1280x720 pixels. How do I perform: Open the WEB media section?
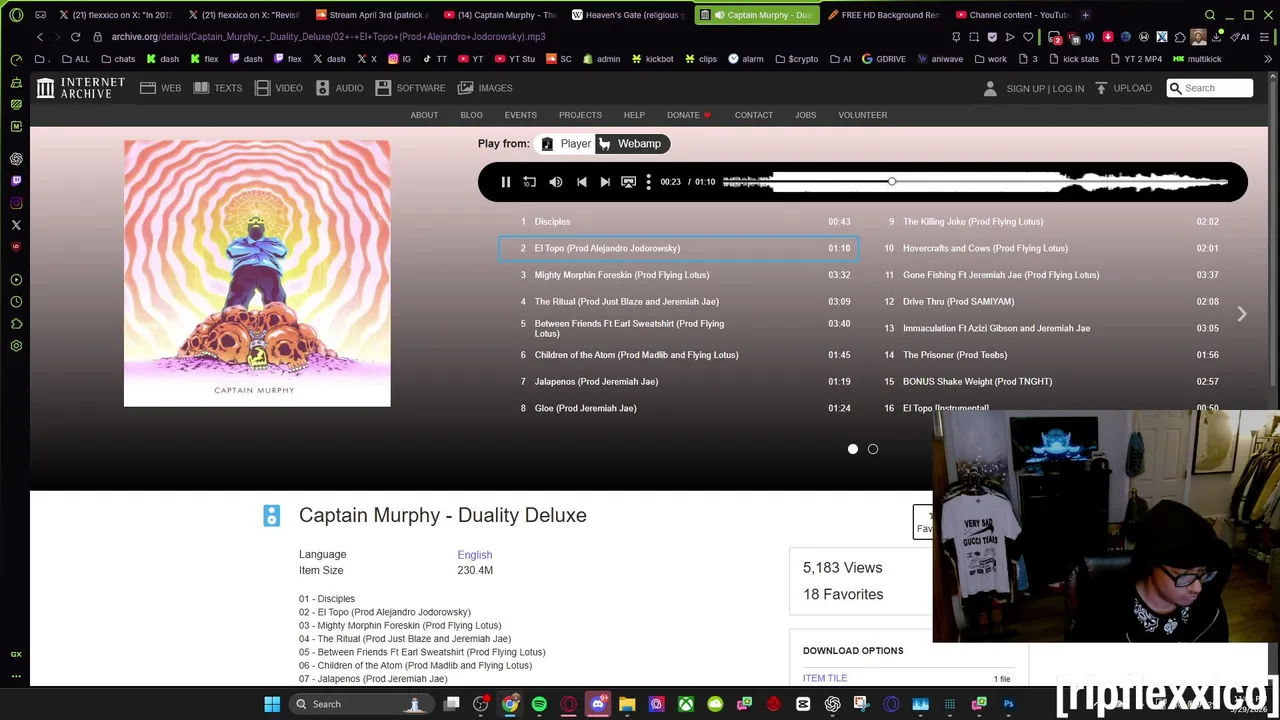tap(161, 88)
